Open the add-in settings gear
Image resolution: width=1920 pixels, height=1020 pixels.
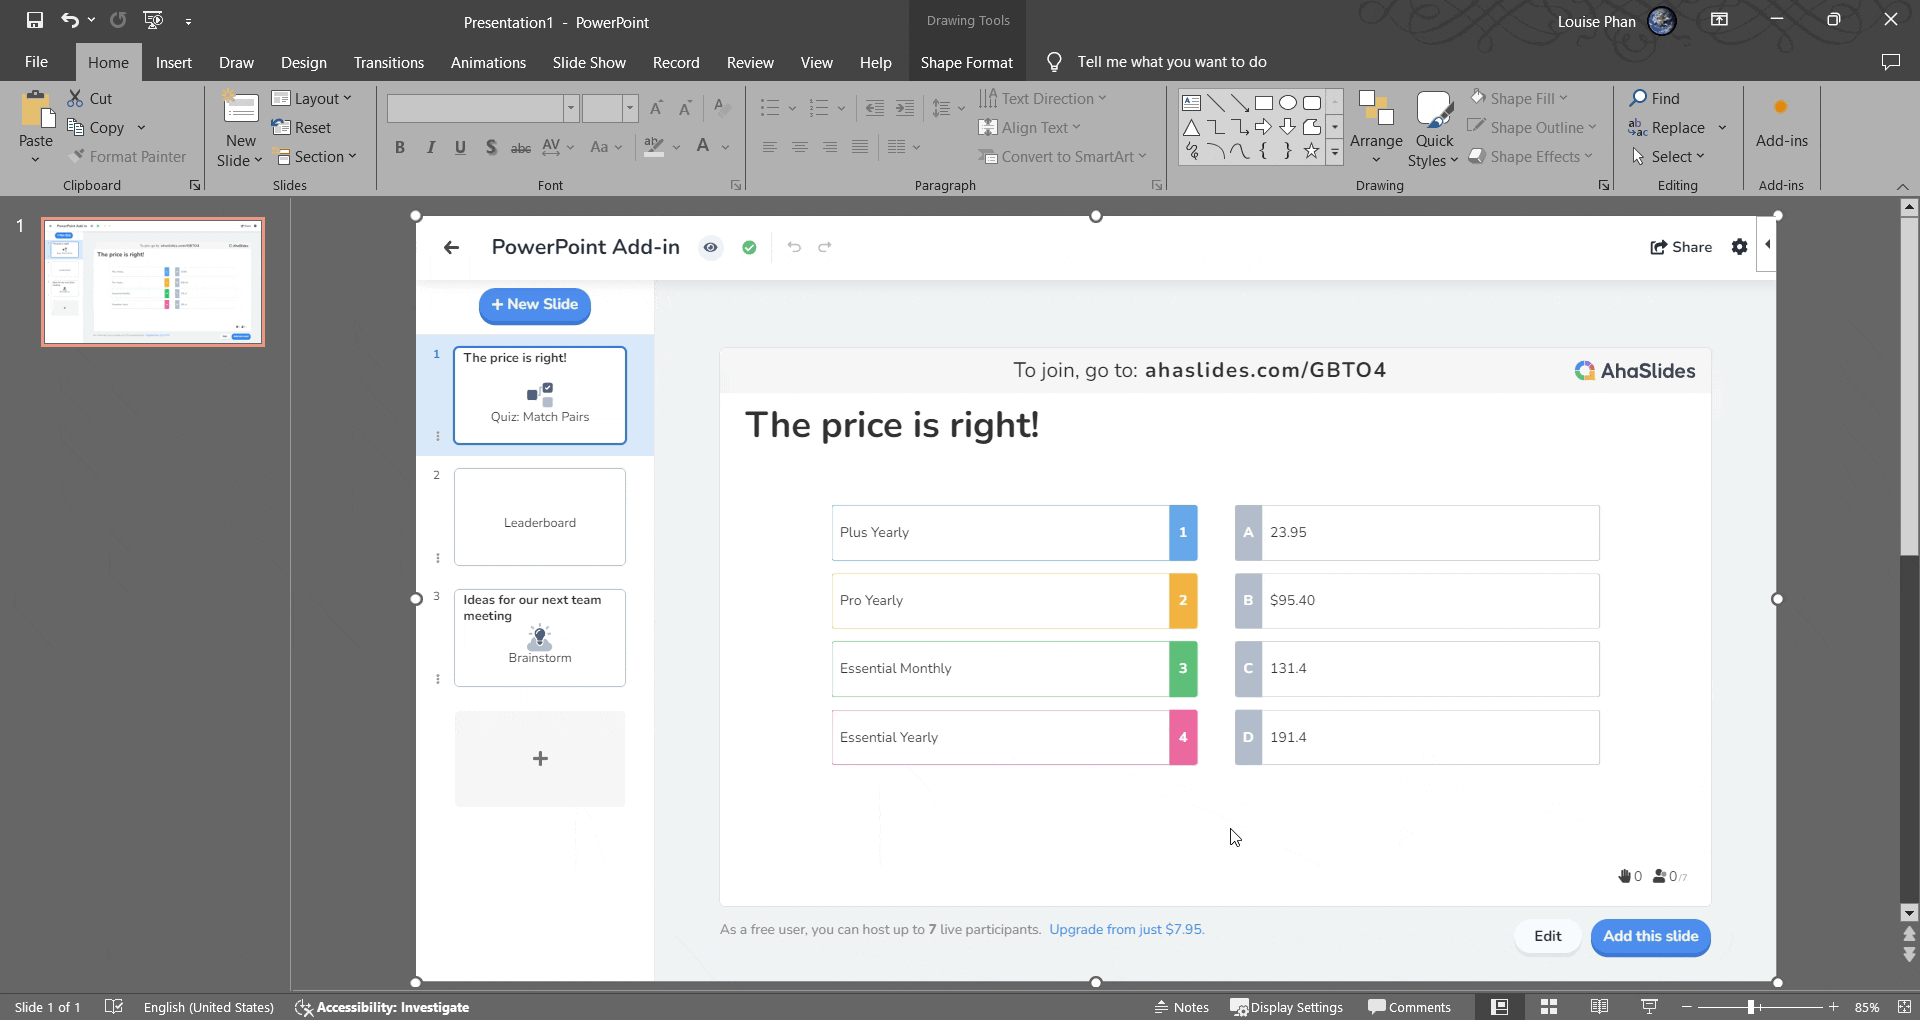coord(1739,246)
